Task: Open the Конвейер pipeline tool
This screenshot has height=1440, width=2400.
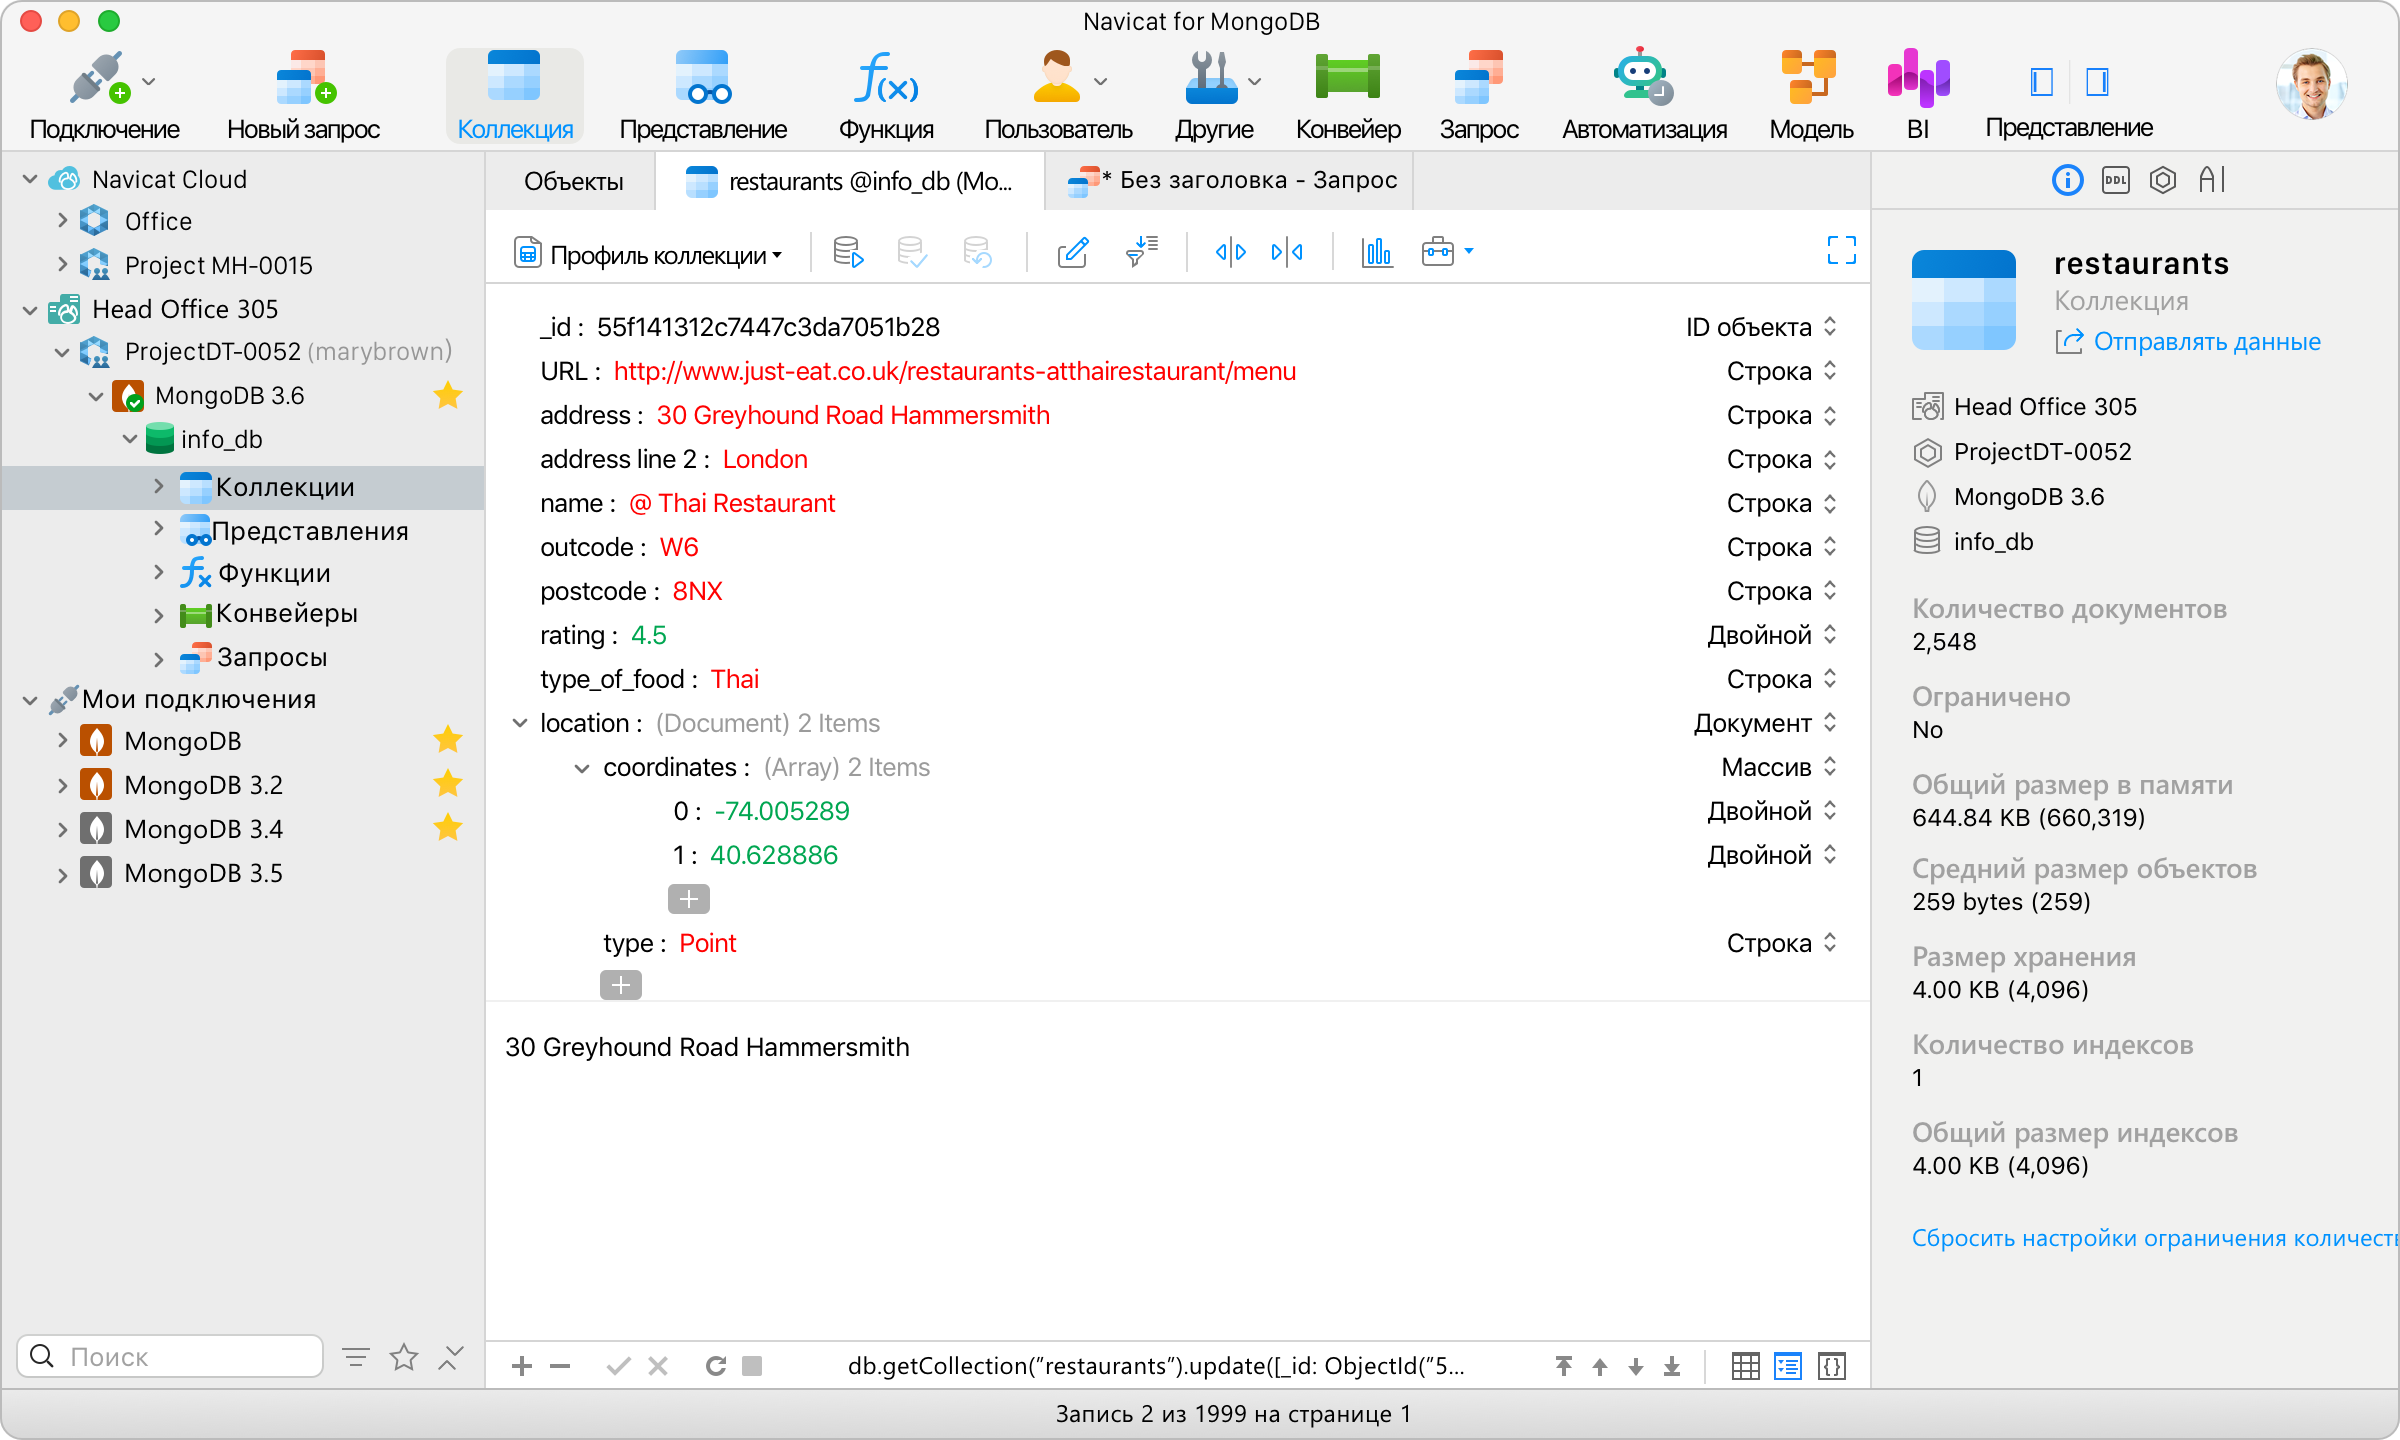Action: click(x=1348, y=96)
